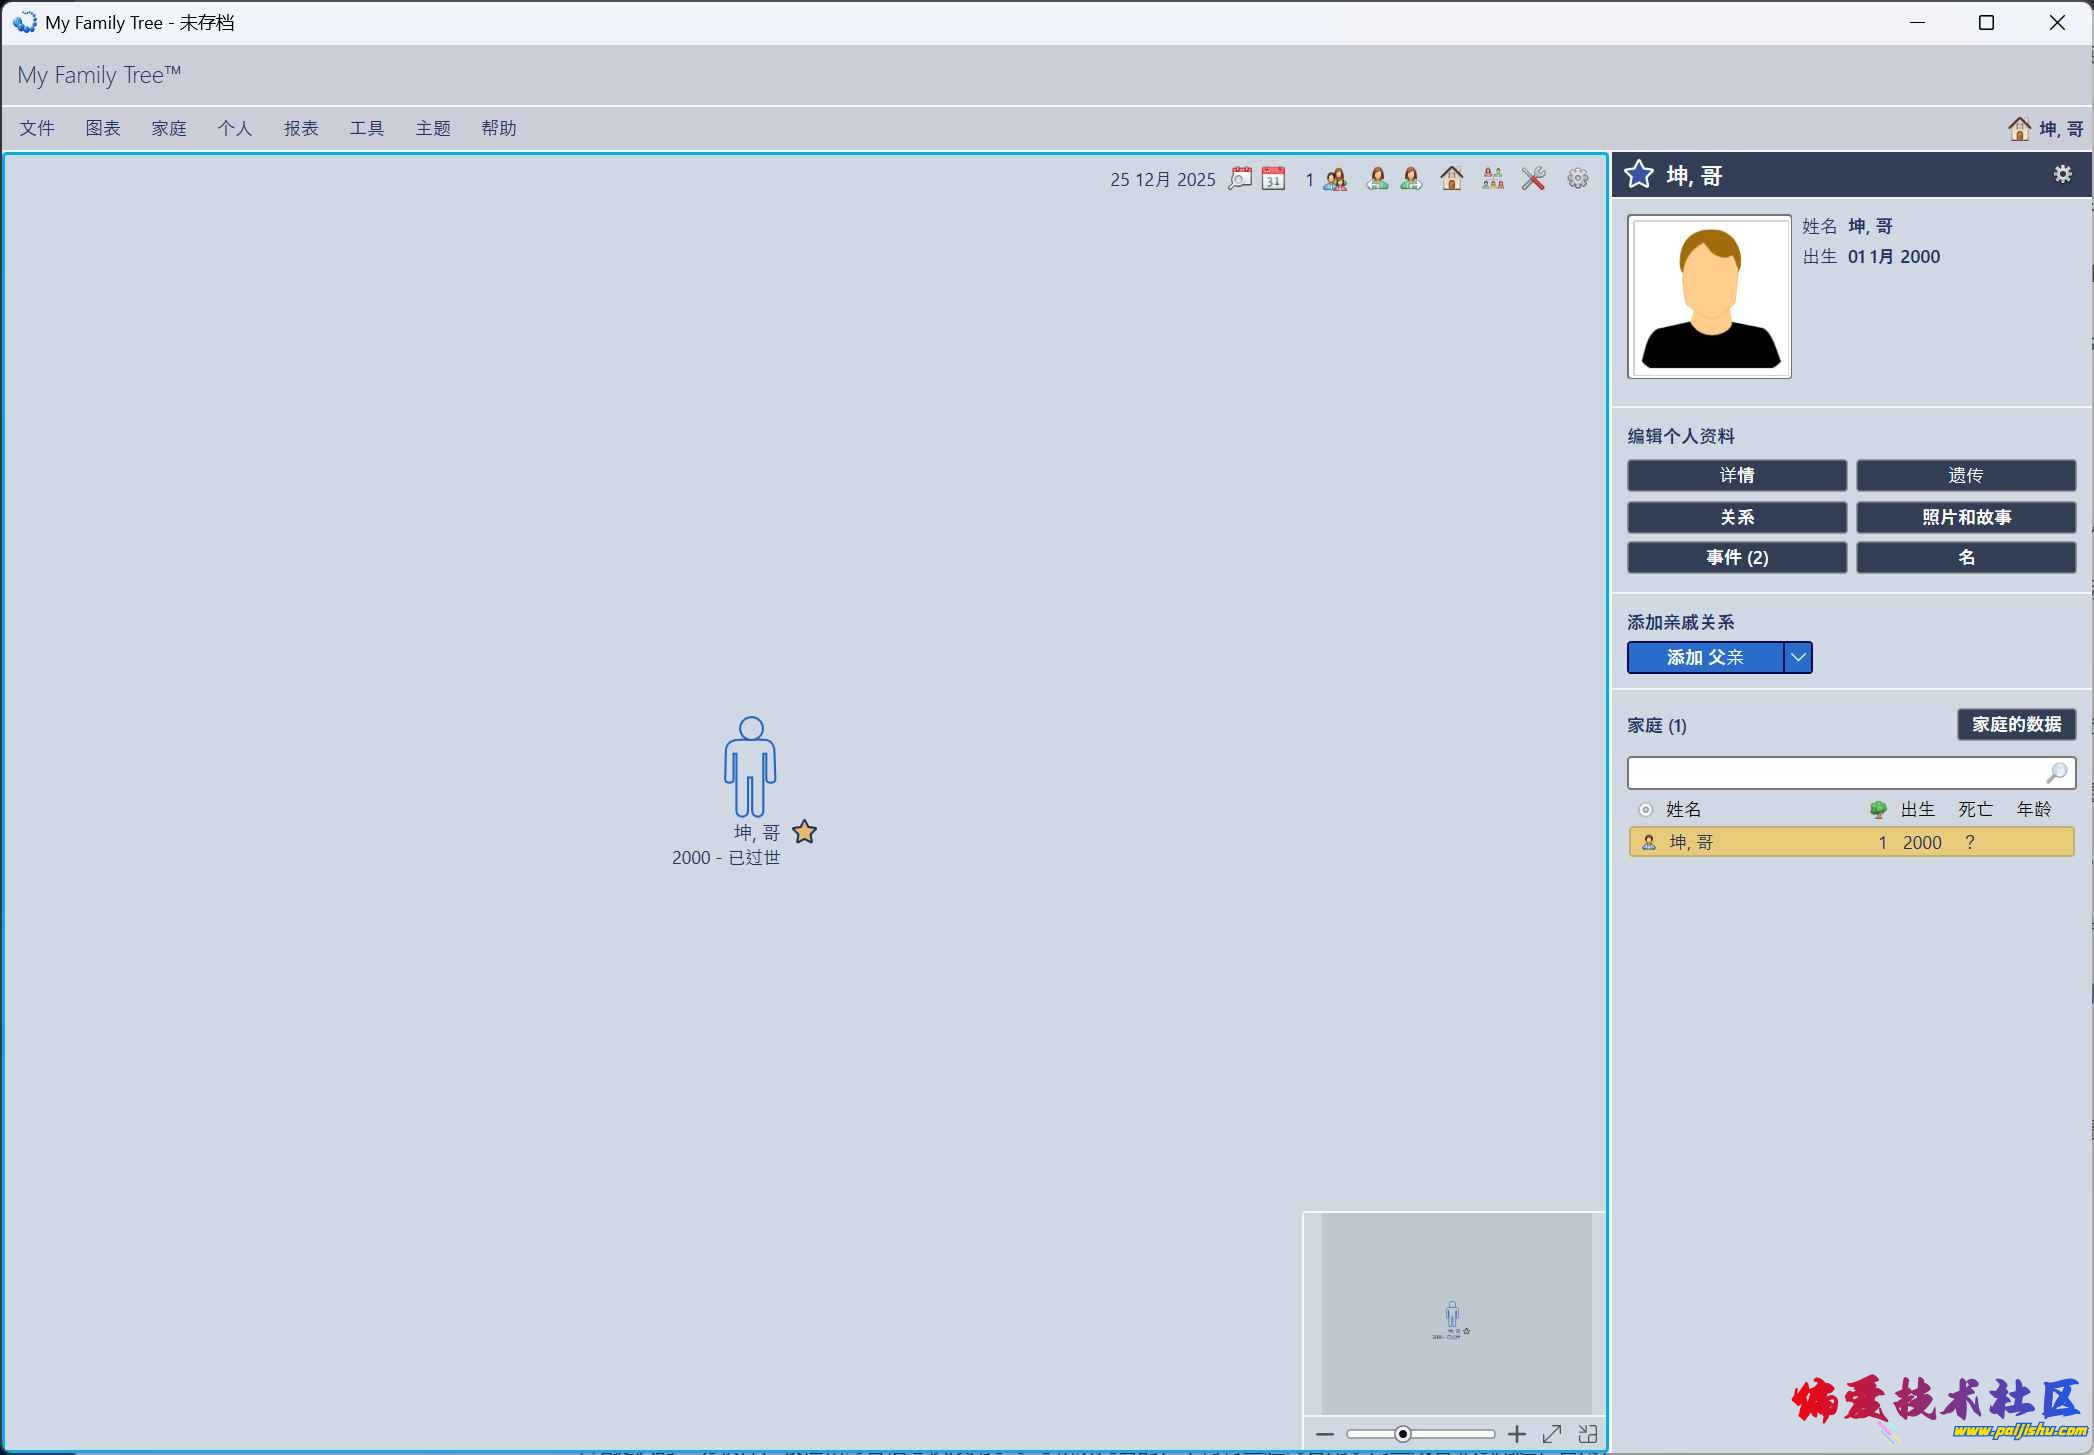
Task: Click the house home-person icon in chart toolbar
Action: pyautogui.click(x=1451, y=179)
